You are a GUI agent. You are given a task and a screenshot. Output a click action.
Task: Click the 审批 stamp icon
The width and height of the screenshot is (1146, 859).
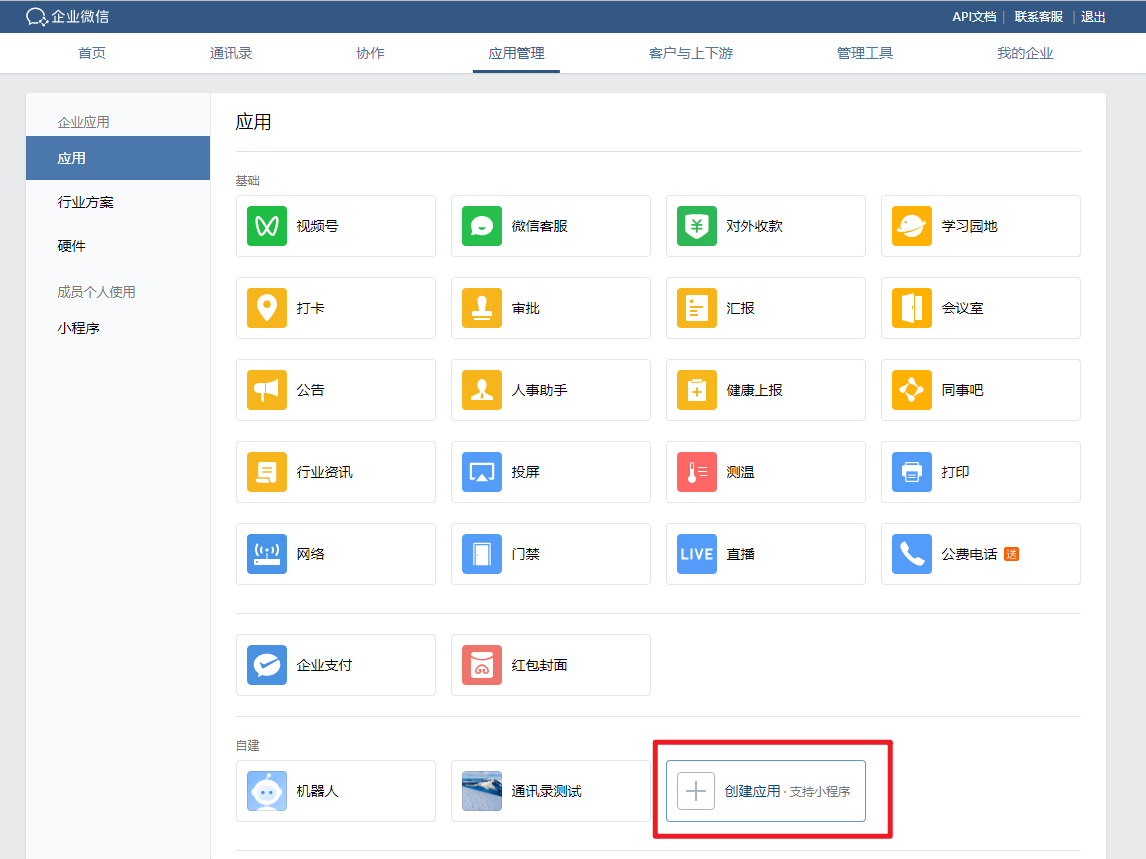(482, 308)
